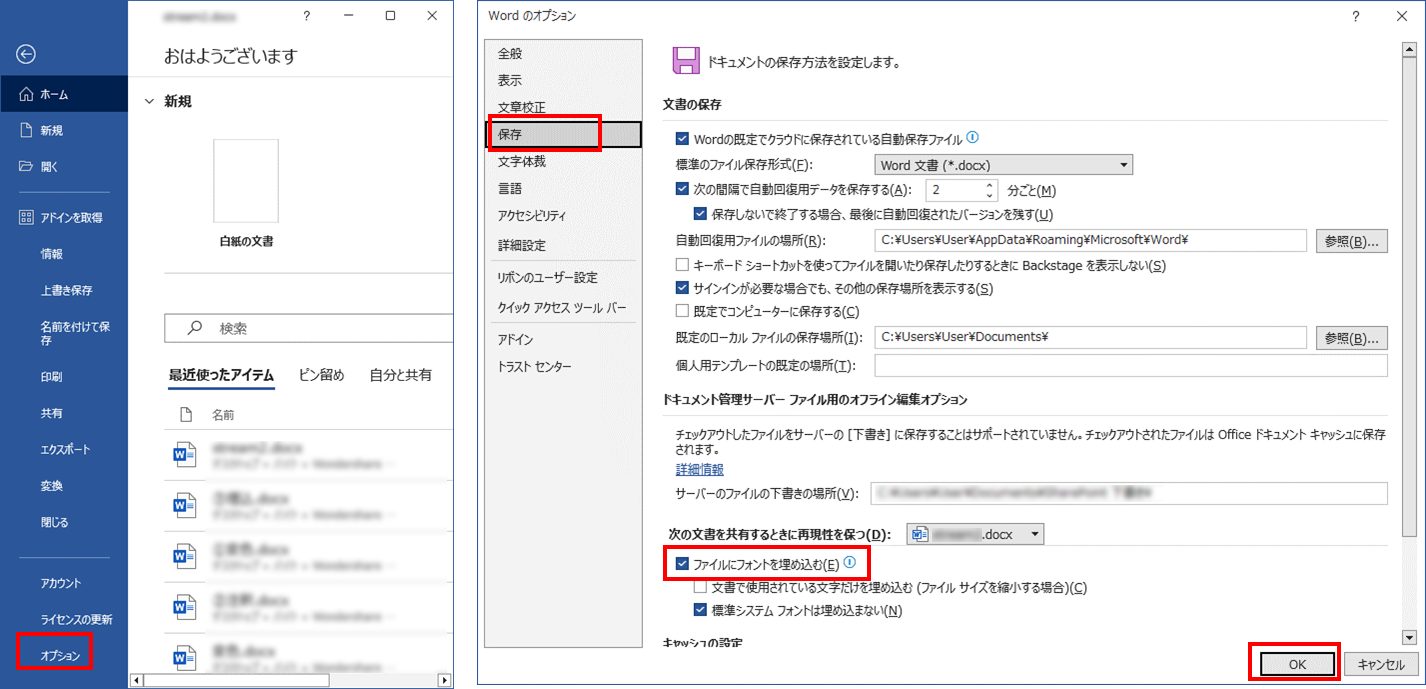This screenshot has width=1426, height=689.
Task: Click the Get Add-ins (アドインを取得) icon
Action: click(27, 217)
